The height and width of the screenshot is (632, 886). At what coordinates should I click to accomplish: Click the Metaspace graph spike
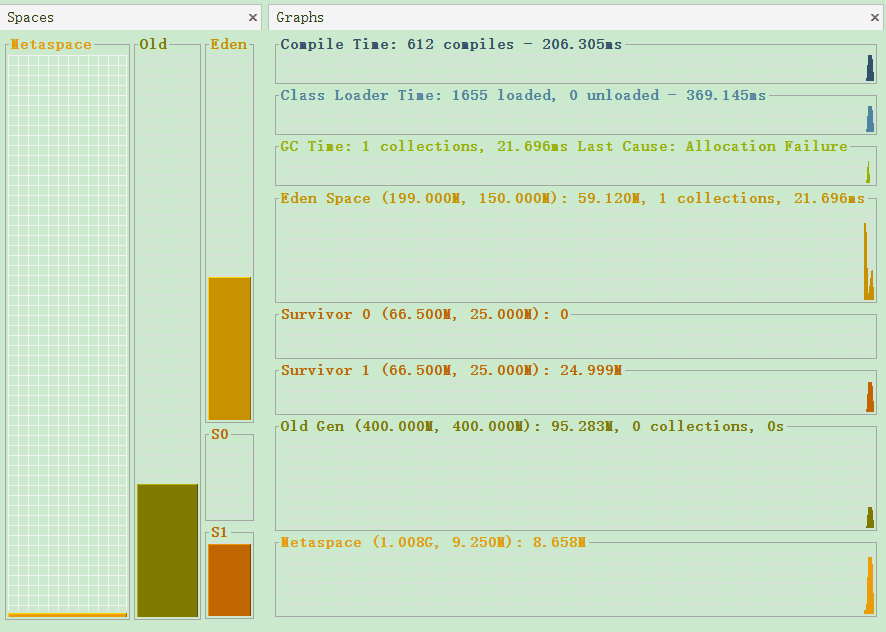pos(870,585)
